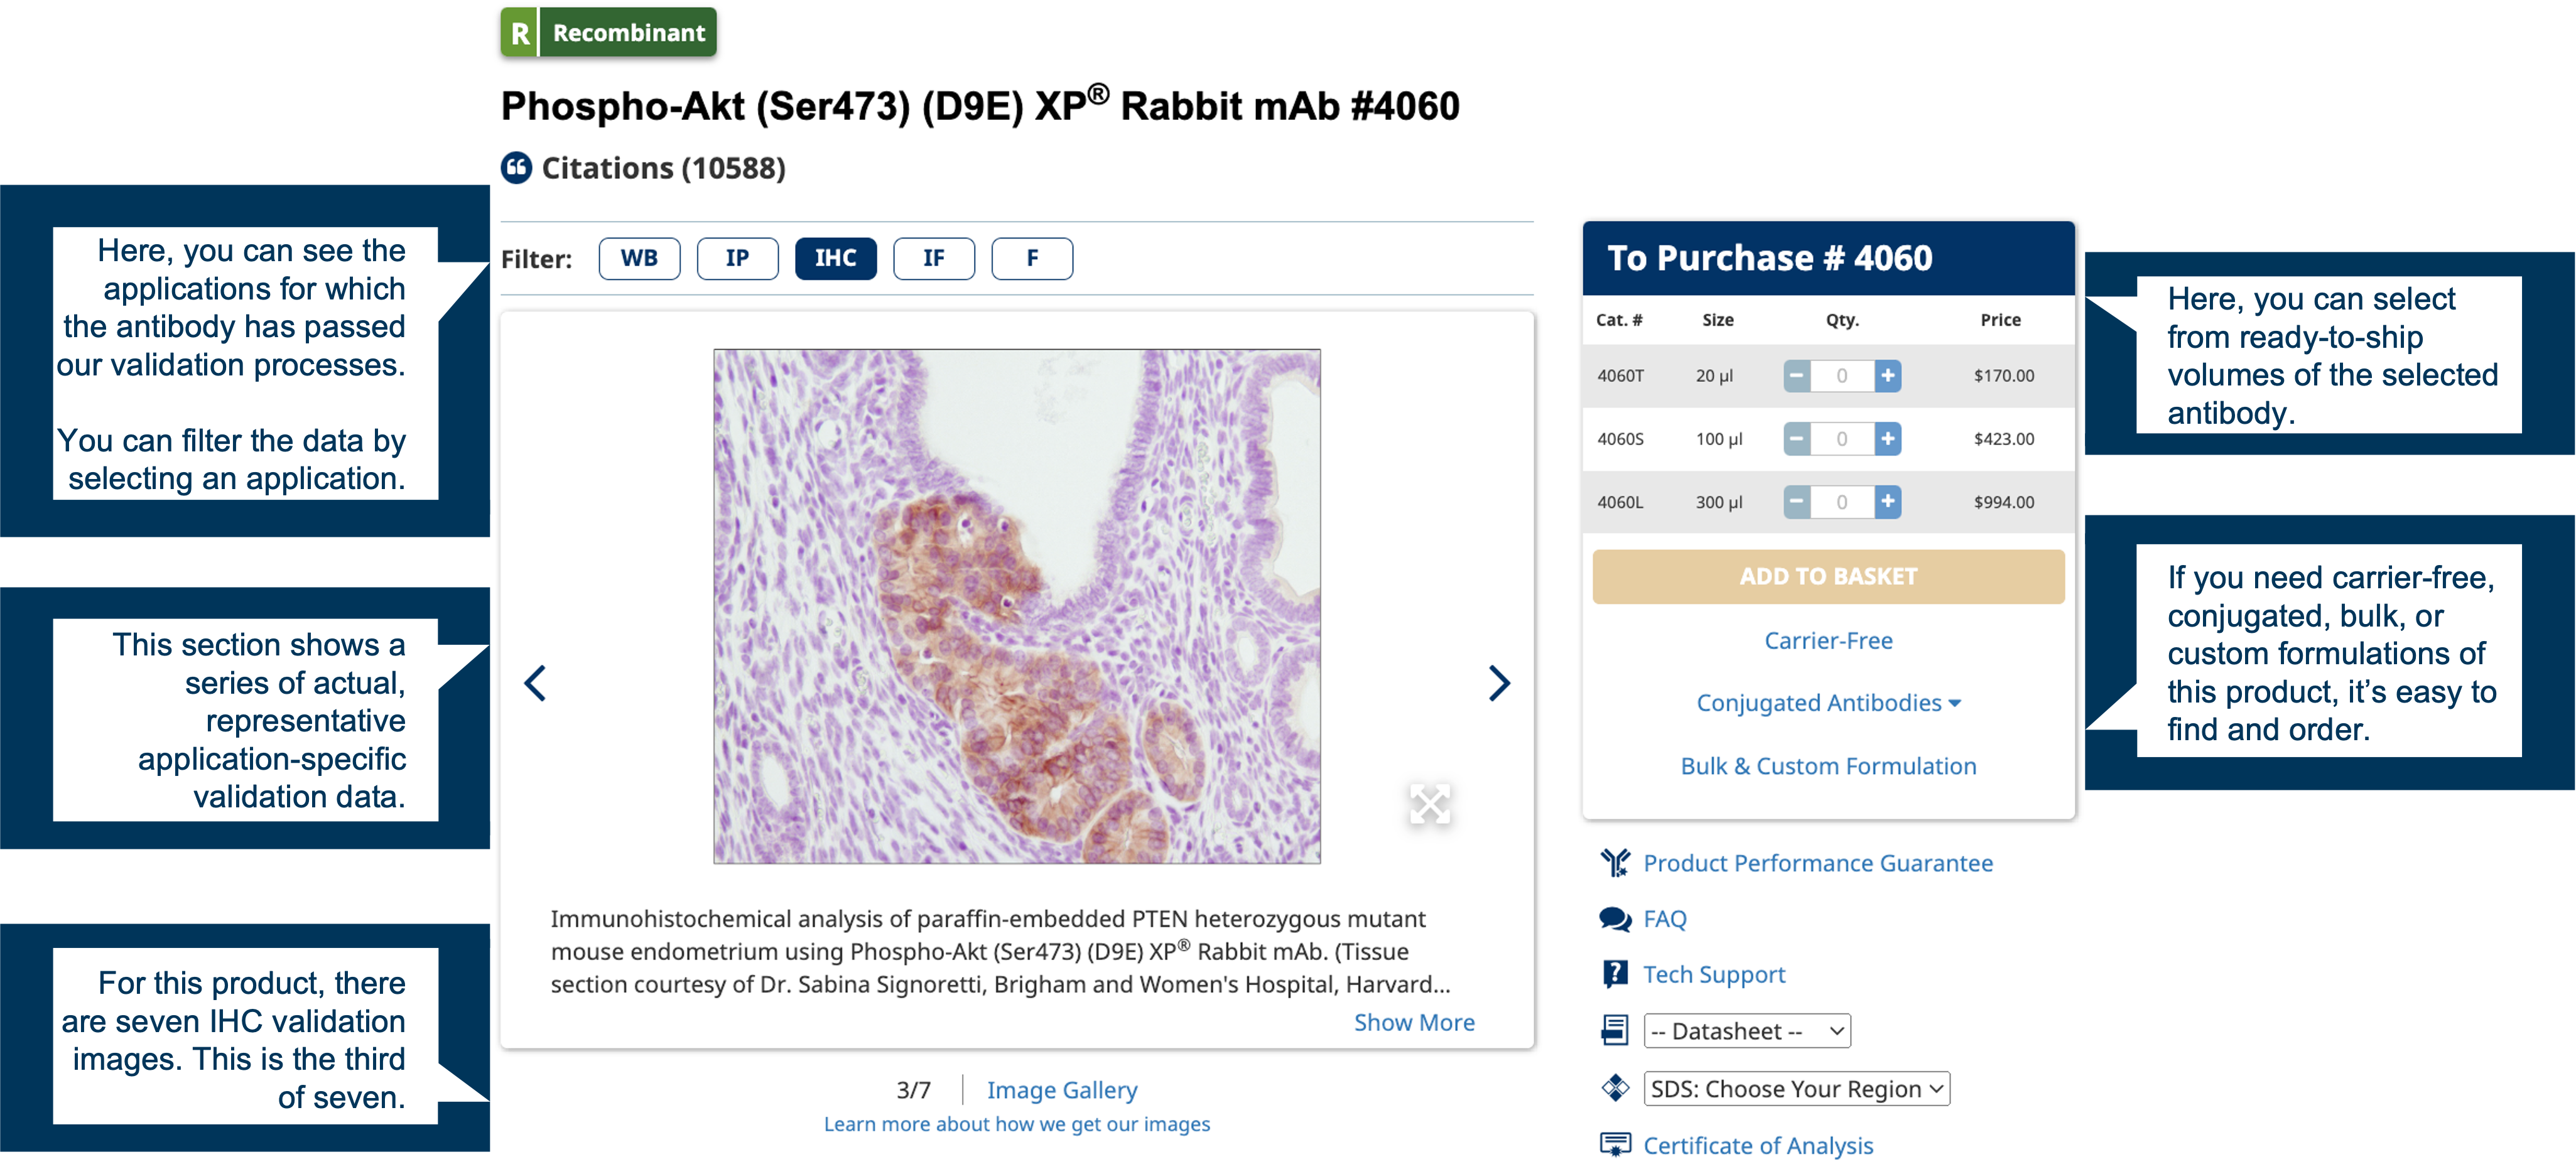
Task: Open the Datasheet dropdown menu
Action: (x=1746, y=1030)
